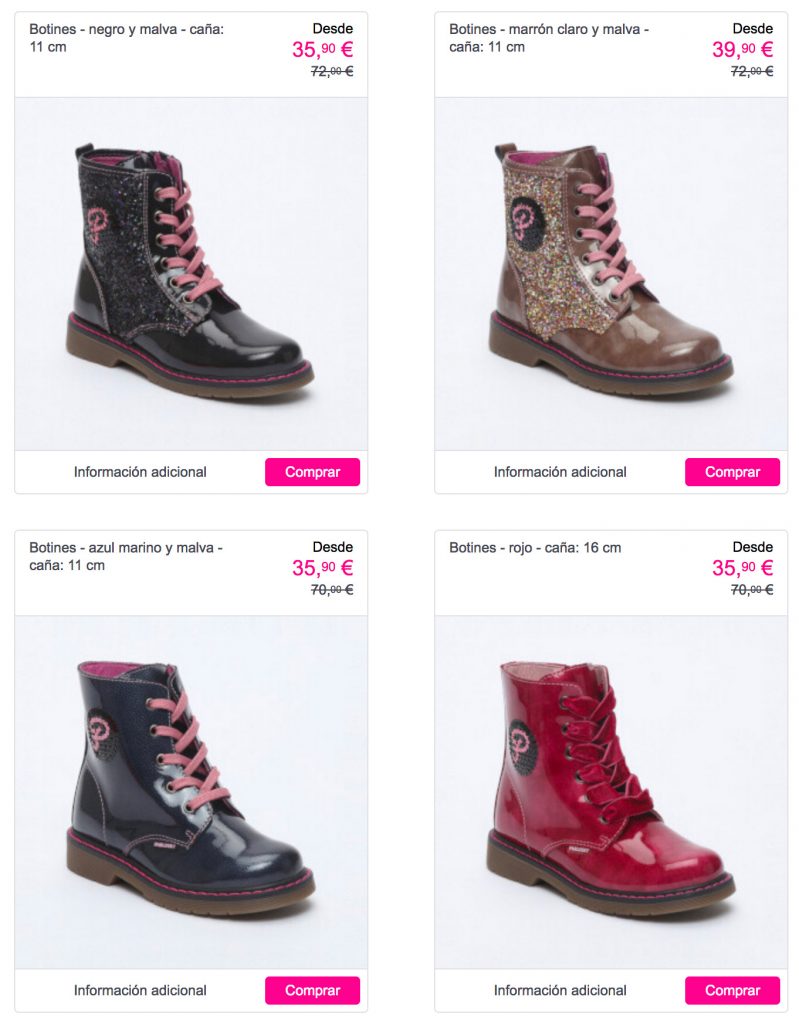Click the crossed-out 70,00 € on navy boots
799x1024 pixels.
point(332,590)
